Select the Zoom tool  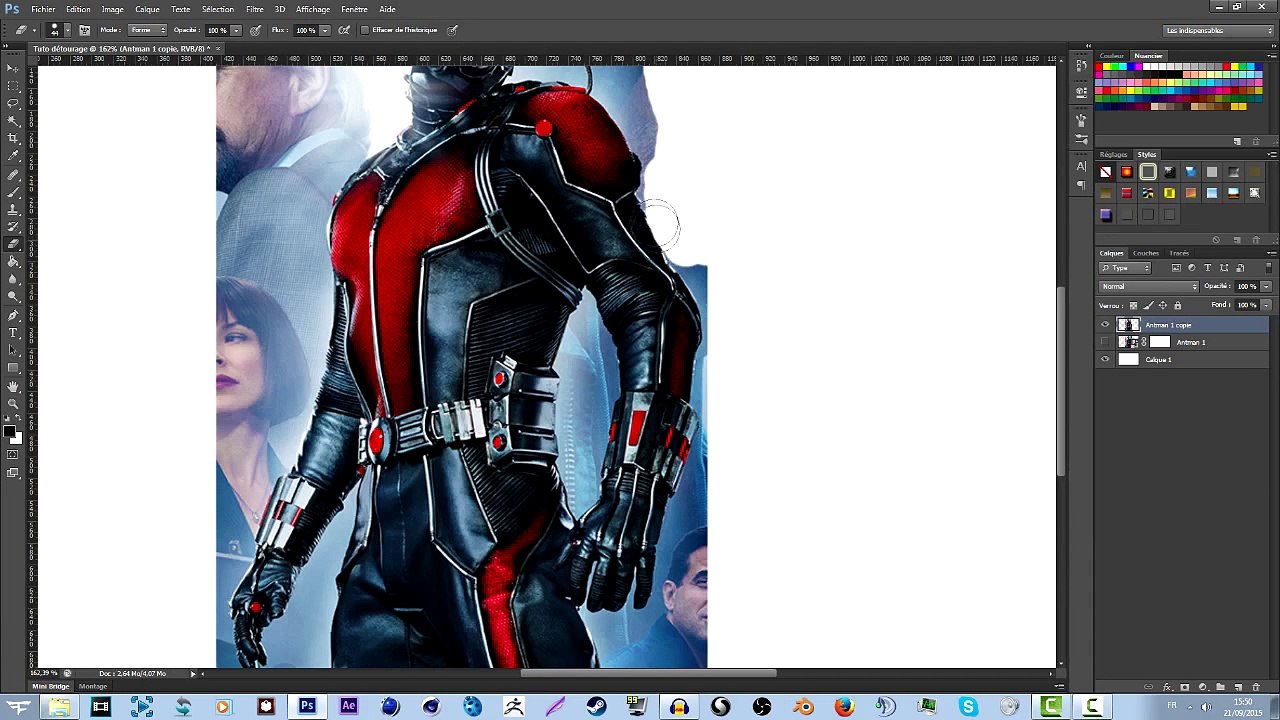(13, 403)
